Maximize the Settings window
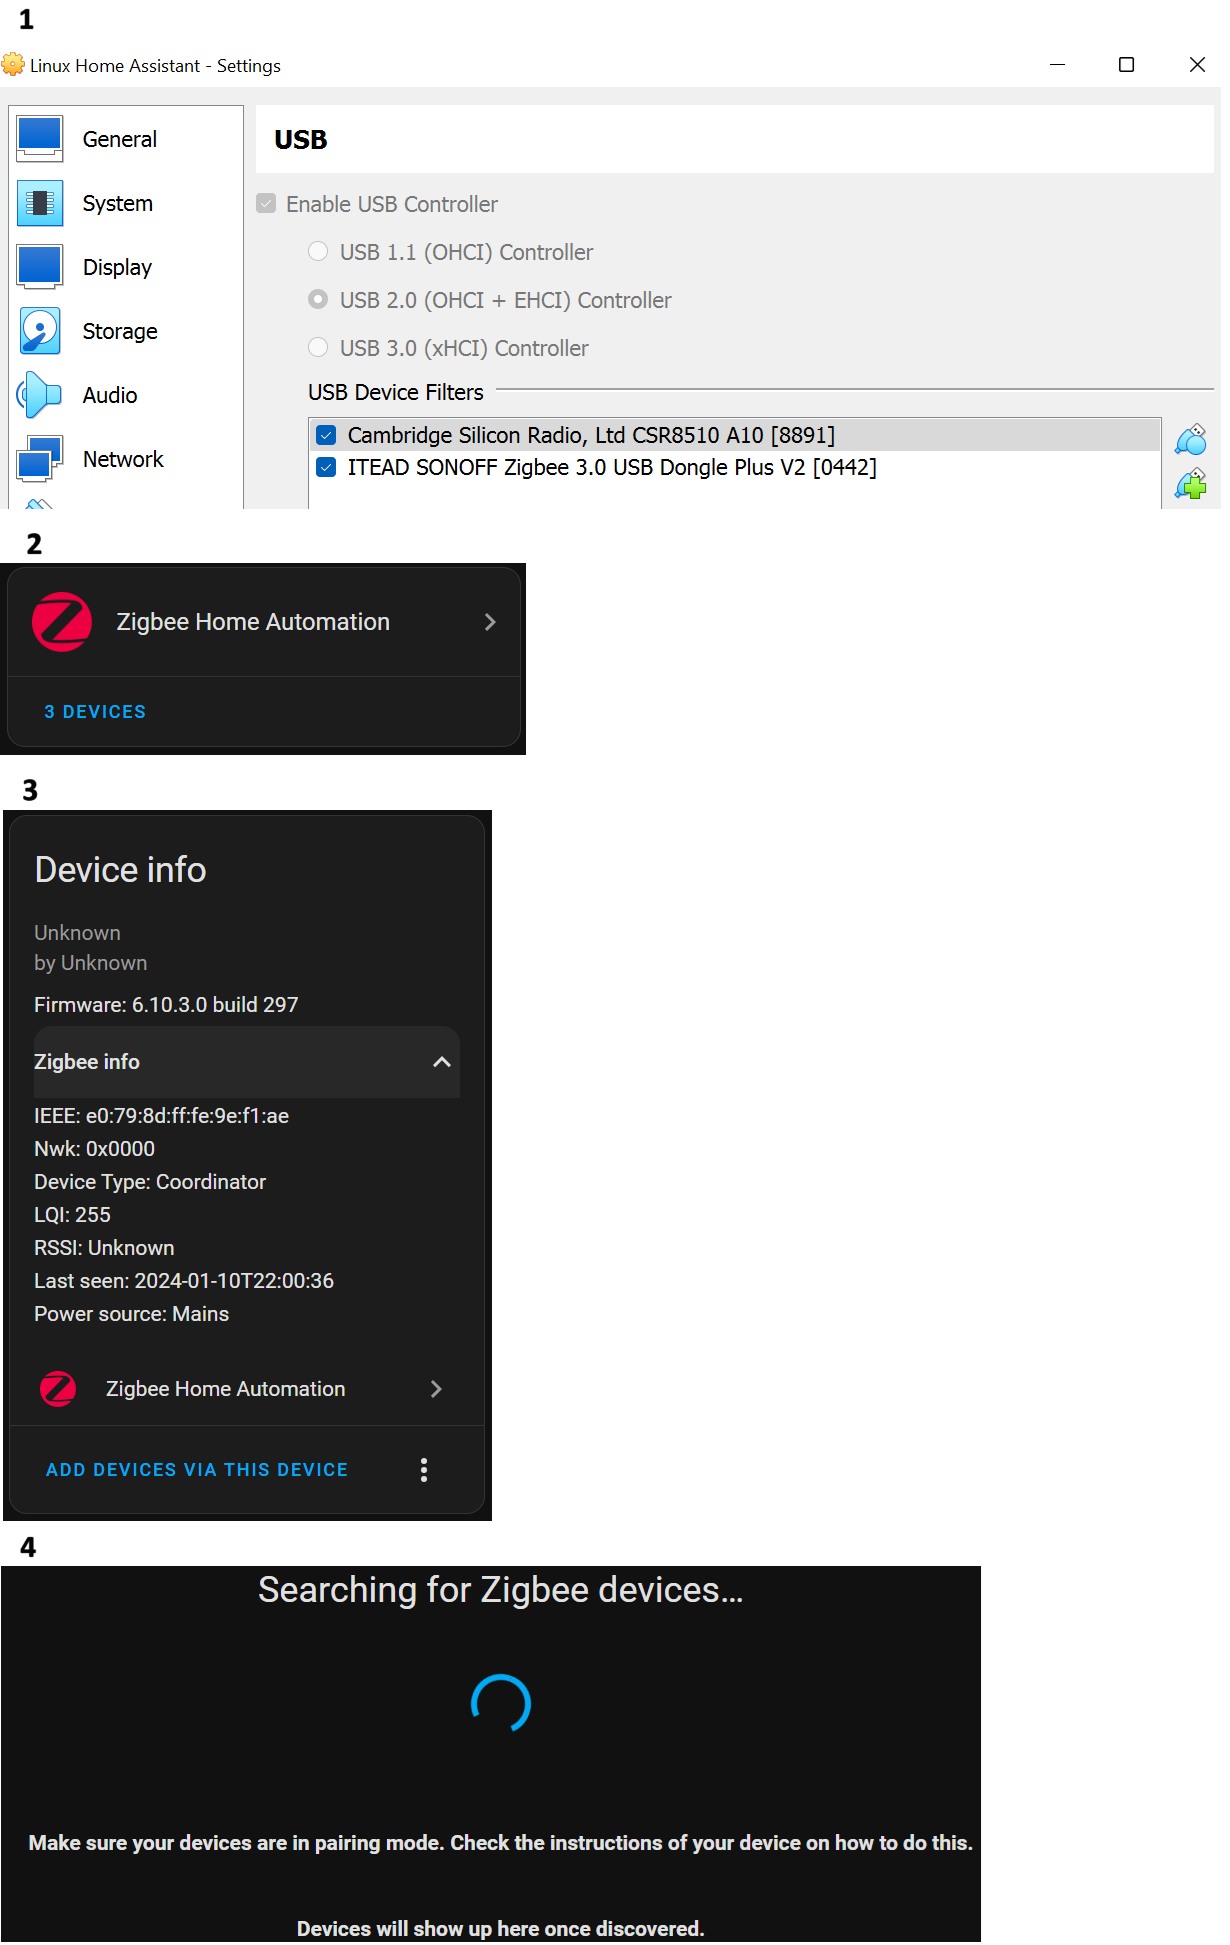 point(1126,65)
